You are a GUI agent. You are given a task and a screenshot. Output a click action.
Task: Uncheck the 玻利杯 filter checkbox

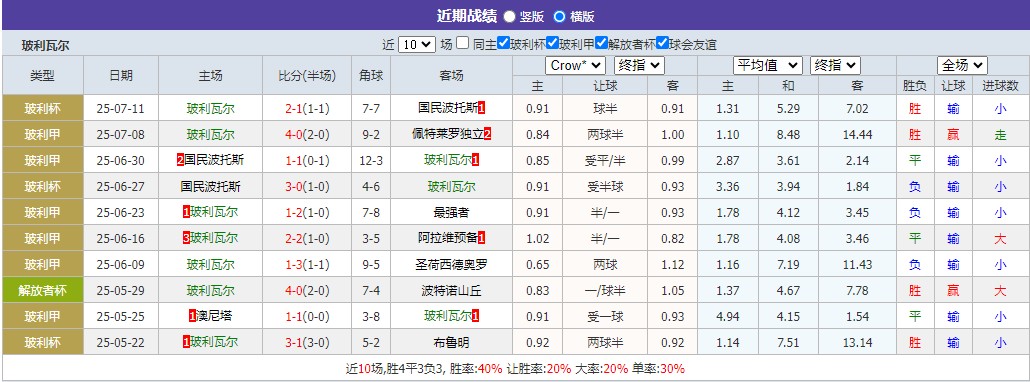tap(504, 43)
